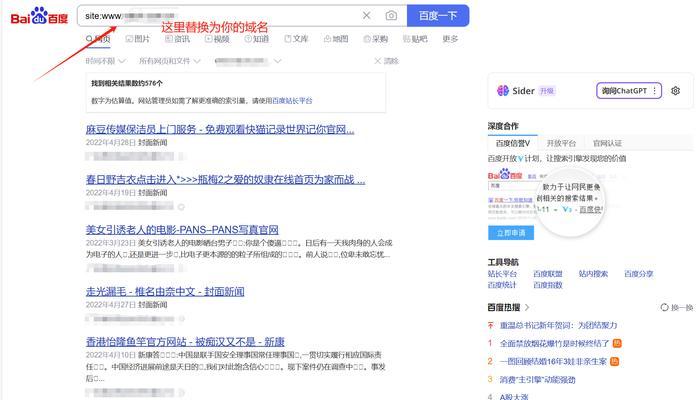The image size is (699, 400).
Task: Refresh hot searches with 换一换
Action: [x=677, y=307]
